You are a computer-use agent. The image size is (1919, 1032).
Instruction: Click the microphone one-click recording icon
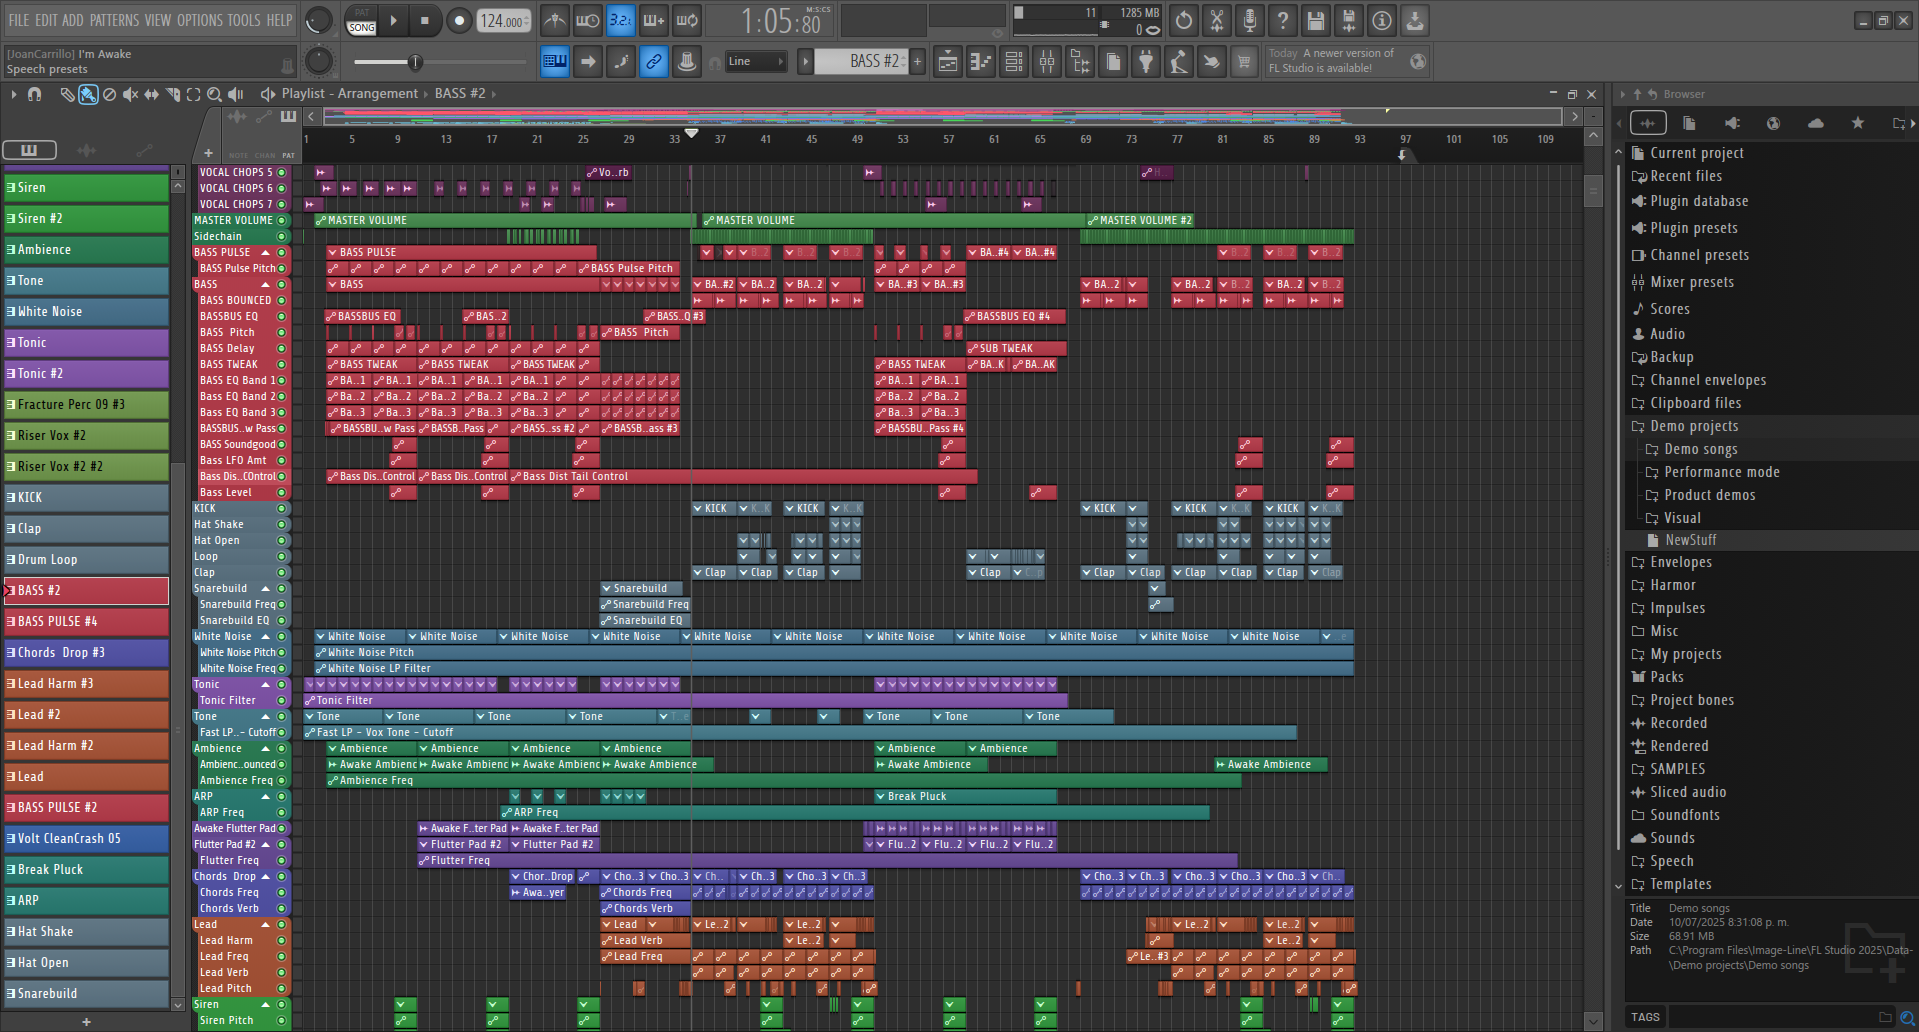click(1250, 20)
